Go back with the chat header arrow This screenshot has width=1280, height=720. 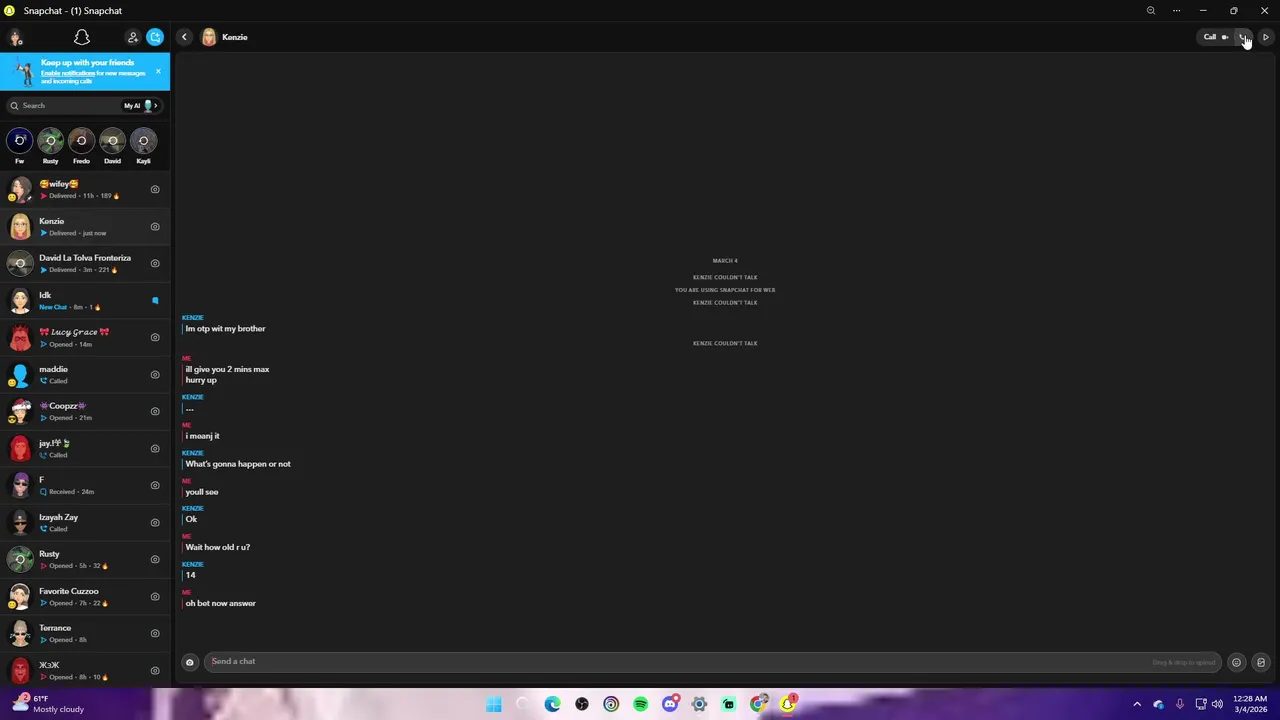tap(184, 37)
